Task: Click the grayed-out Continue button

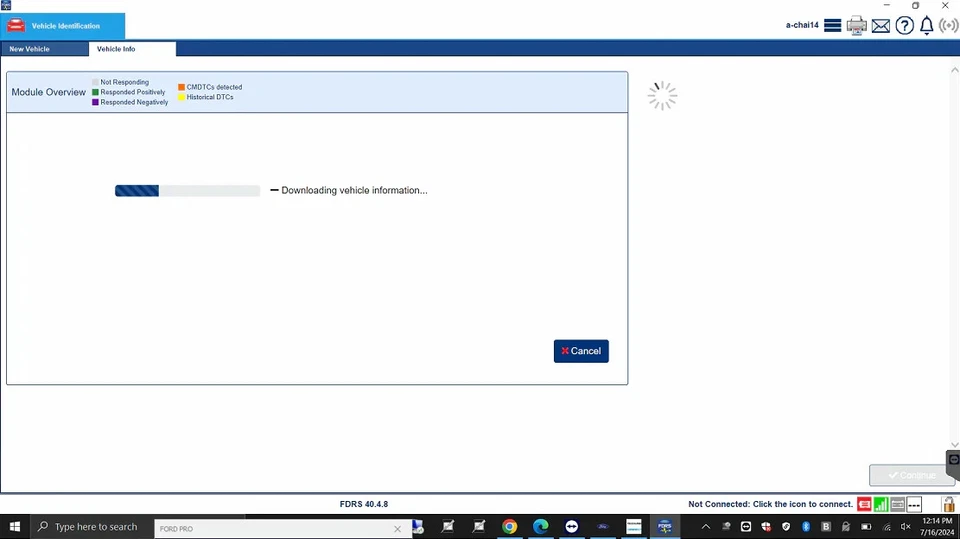Action: coord(912,475)
